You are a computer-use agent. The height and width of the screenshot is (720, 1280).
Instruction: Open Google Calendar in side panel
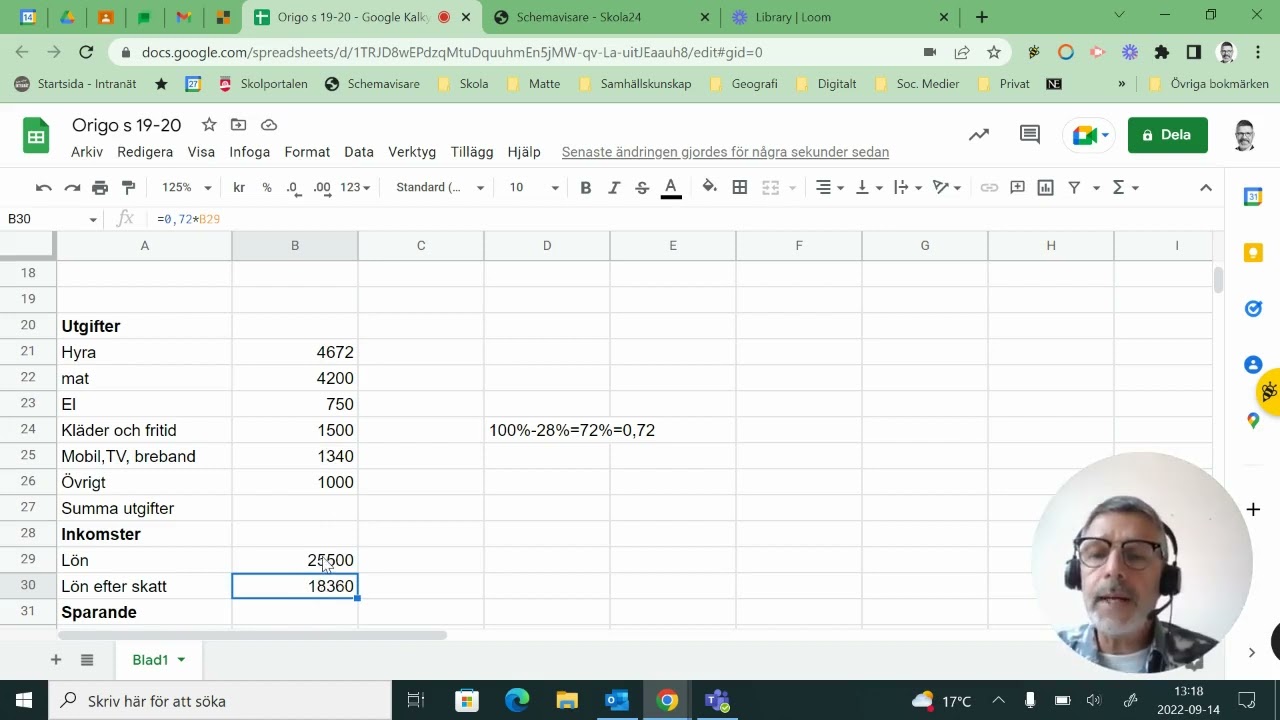tap(1253, 197)
